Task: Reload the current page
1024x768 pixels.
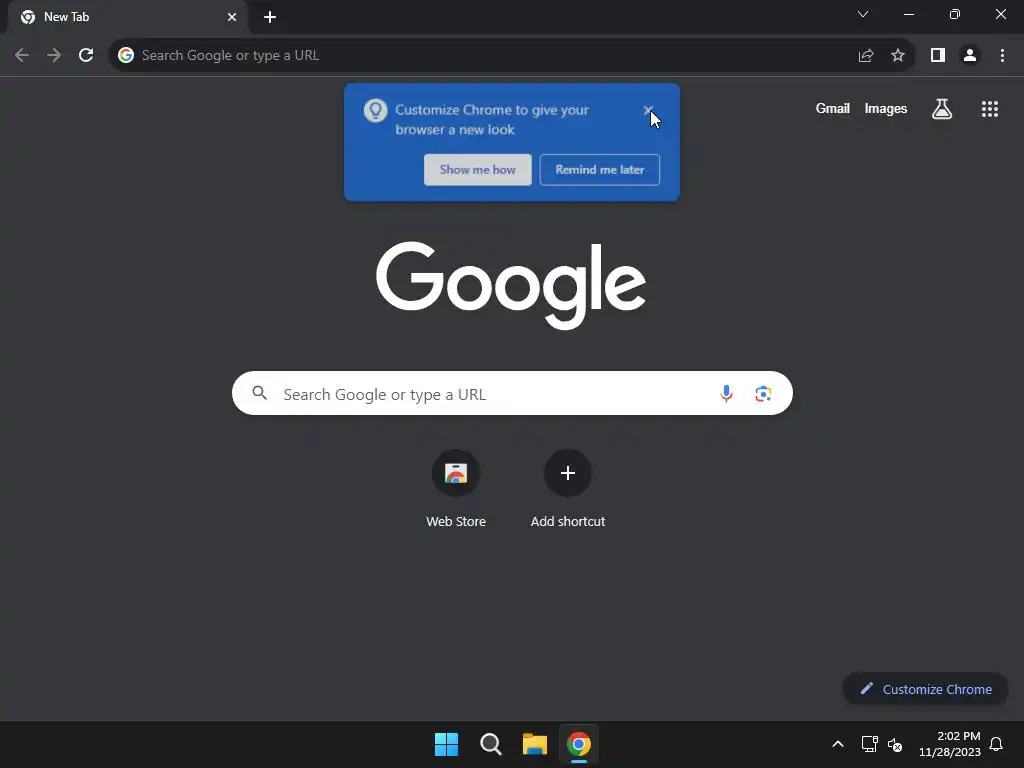Action: pyautogui.click(x=86, y=56)
